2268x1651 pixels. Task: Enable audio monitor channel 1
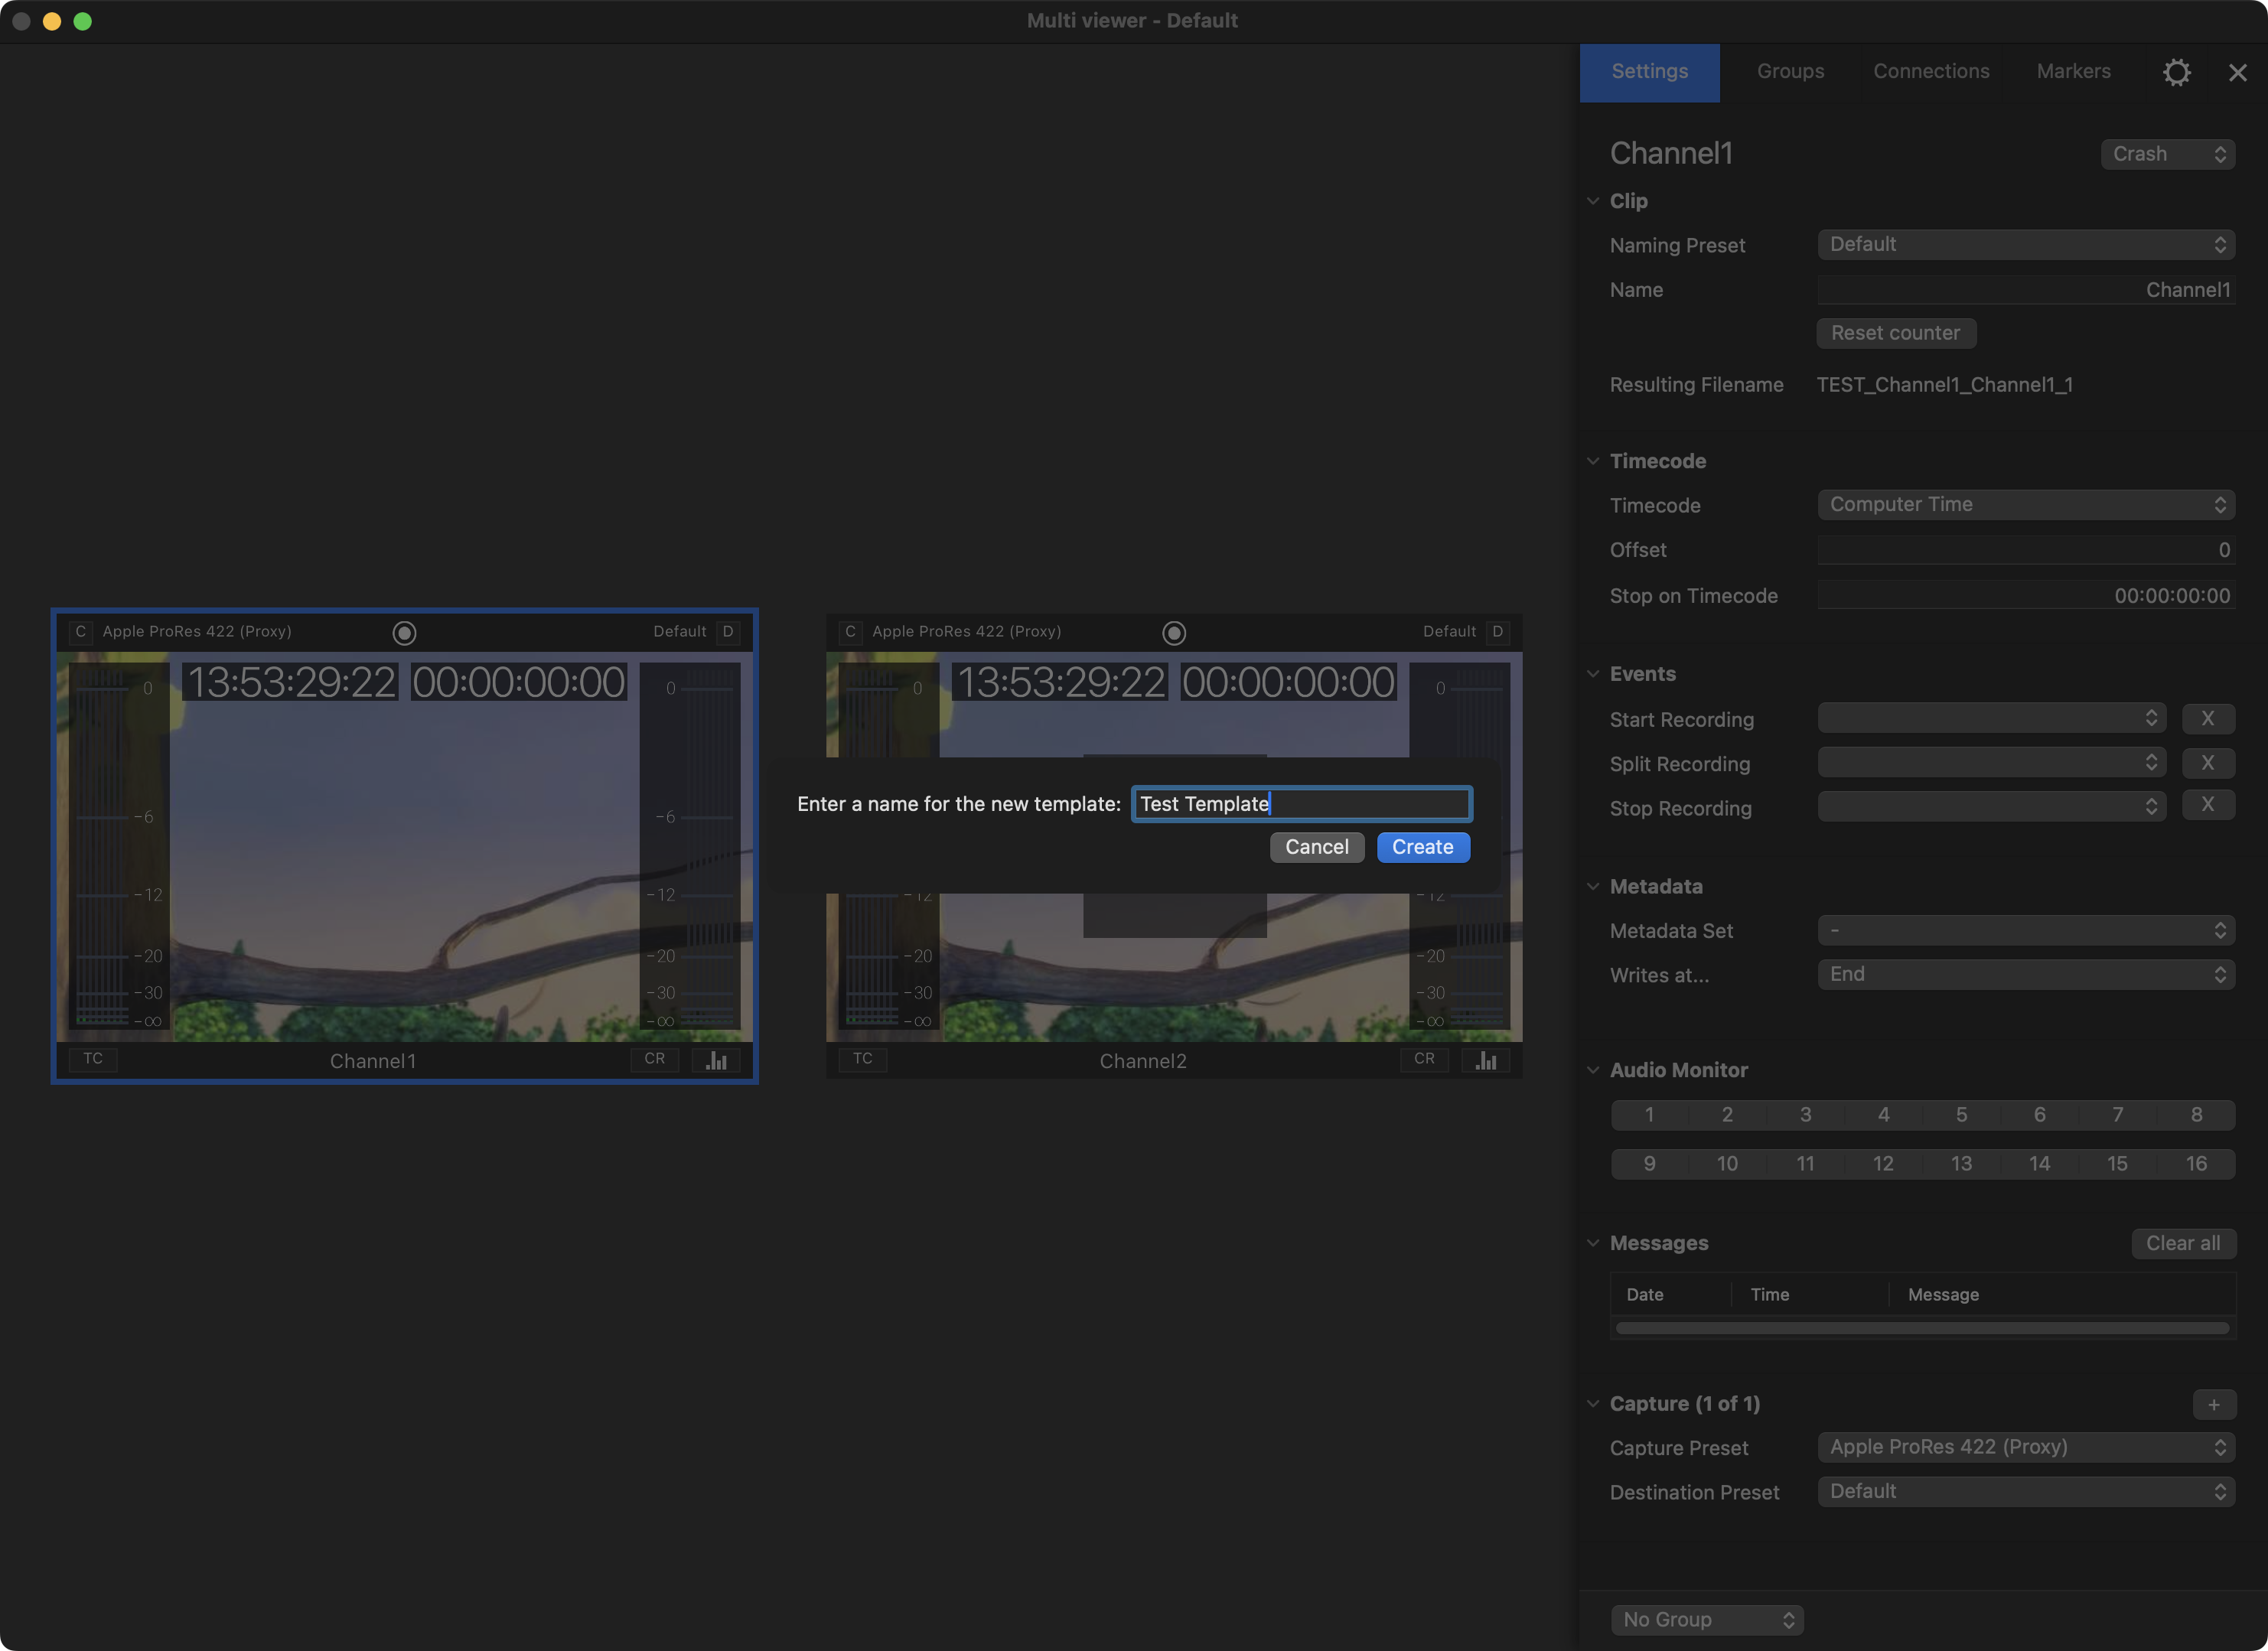click(x=1649, y=1115)
